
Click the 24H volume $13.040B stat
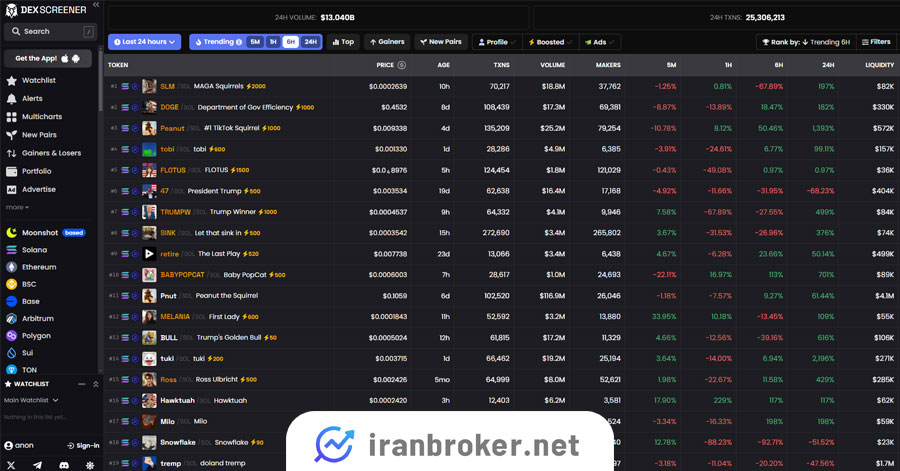(x=319, y=18)
